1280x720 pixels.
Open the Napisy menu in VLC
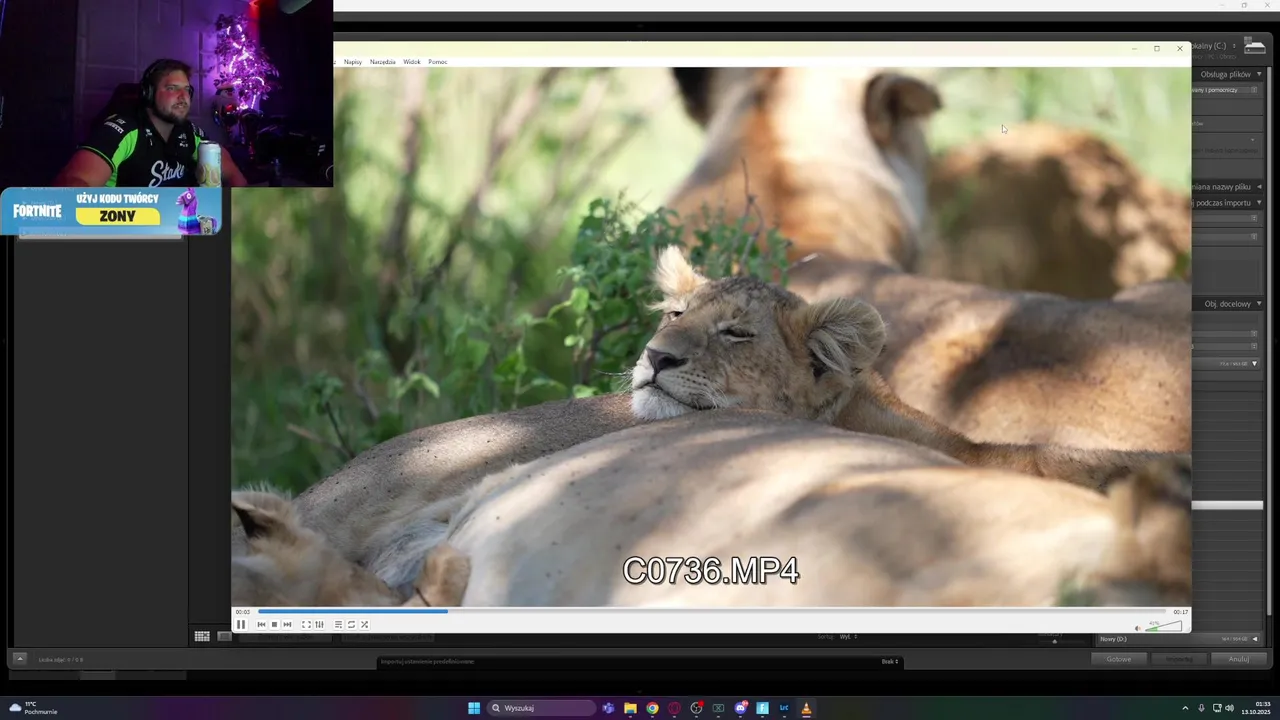pos(353,62)
